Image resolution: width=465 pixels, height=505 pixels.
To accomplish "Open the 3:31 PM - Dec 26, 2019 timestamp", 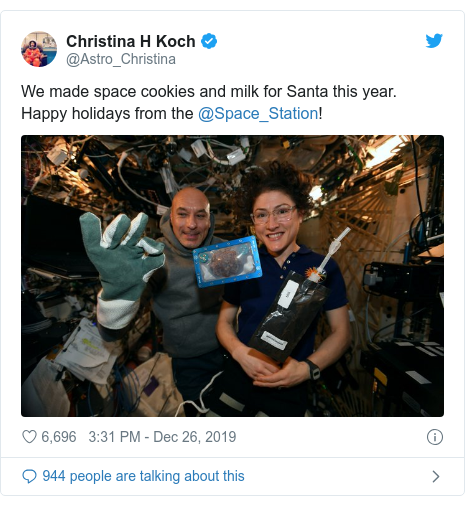I will (162, 437).
